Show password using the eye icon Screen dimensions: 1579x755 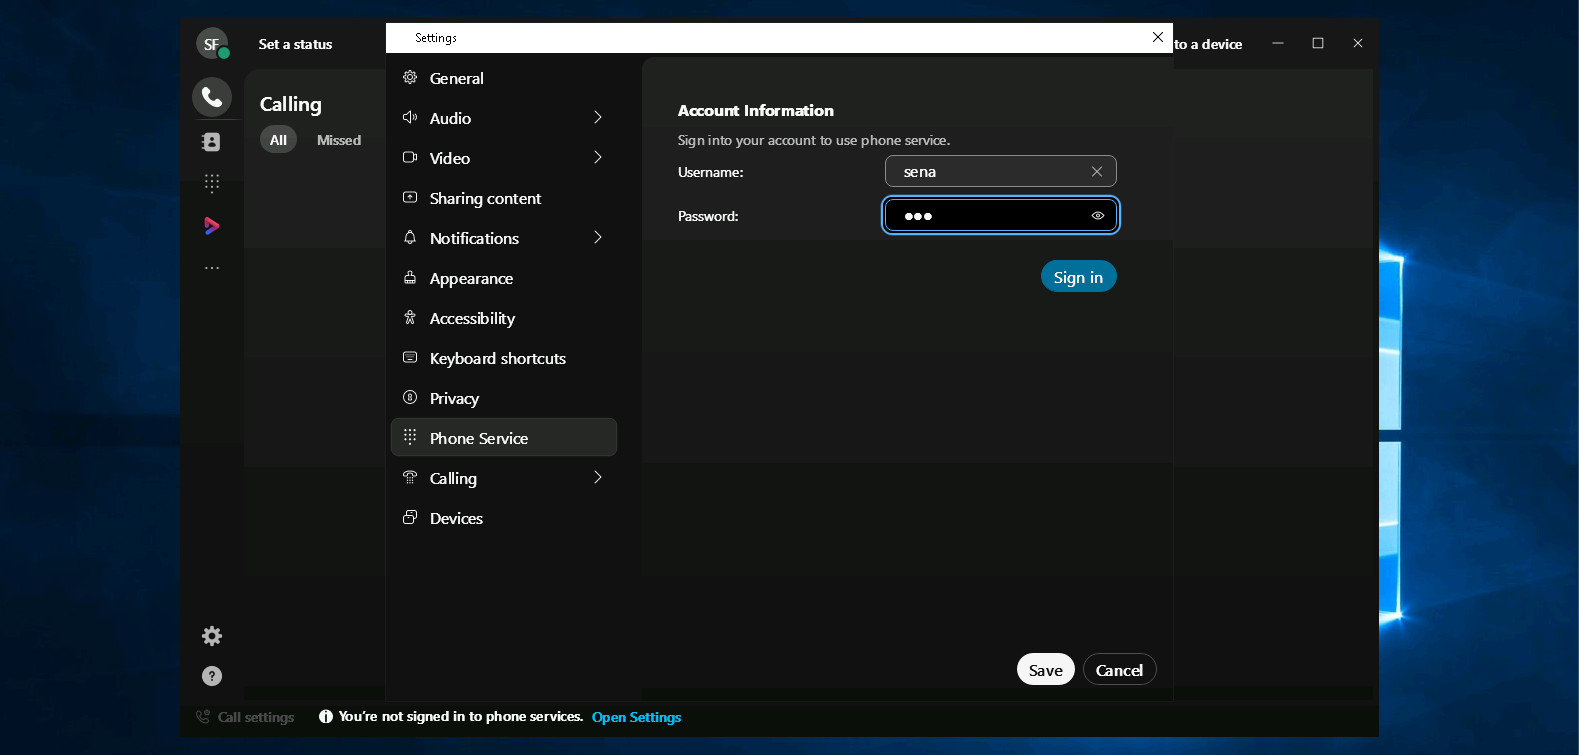tap(1098, 216)
